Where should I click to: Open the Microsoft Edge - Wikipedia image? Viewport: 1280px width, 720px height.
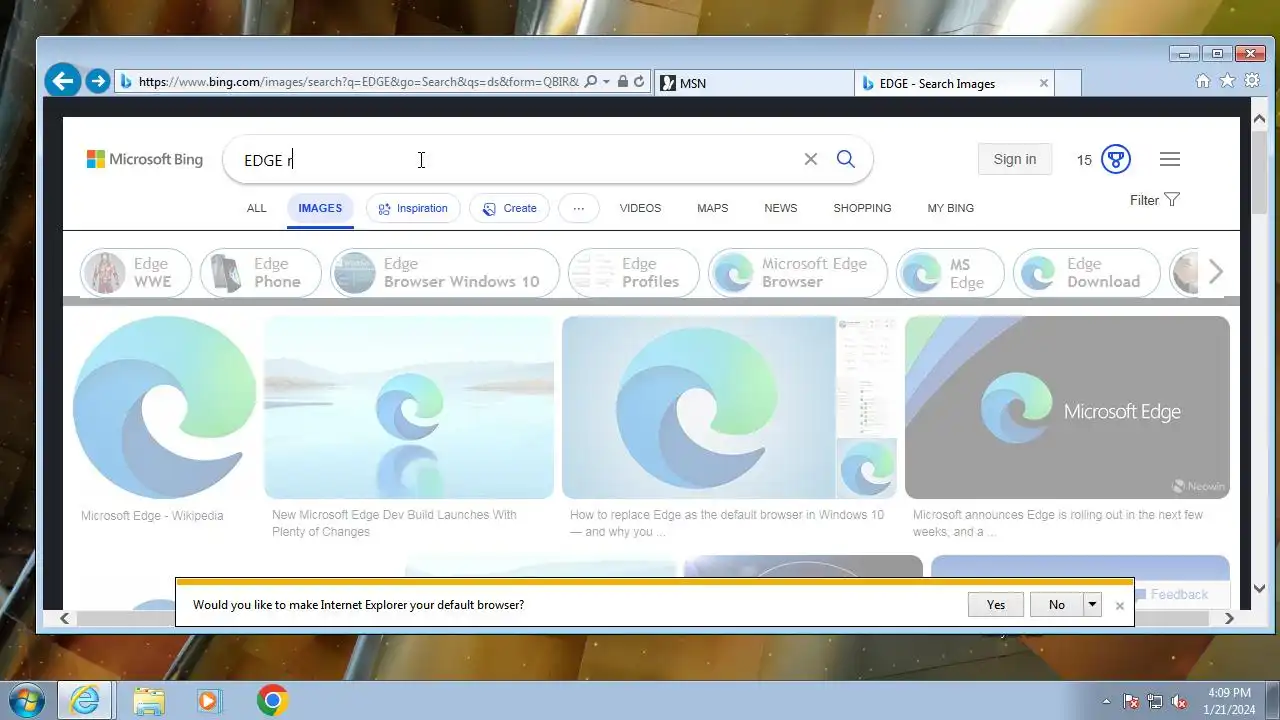pyautogui.click(x=164, y=407)
